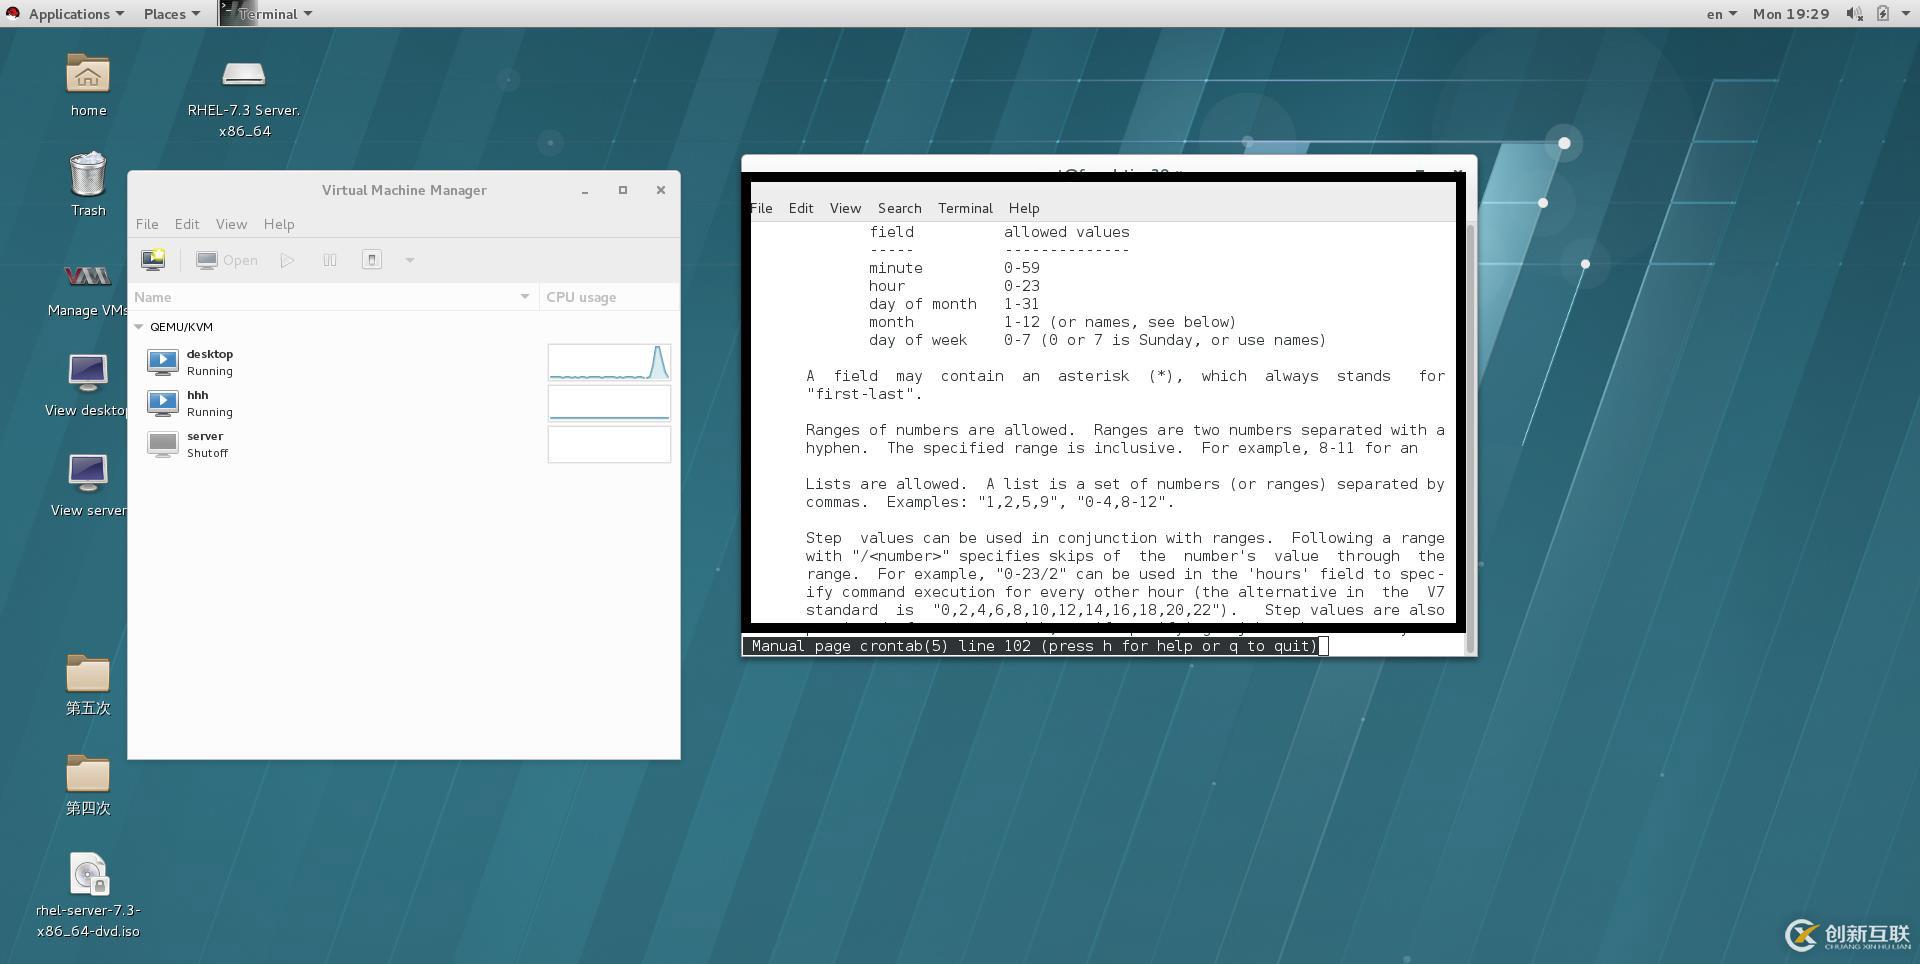Click the terminal window vertical scrollbar
Screen dimensions: 1920x964
point(1471,437)
